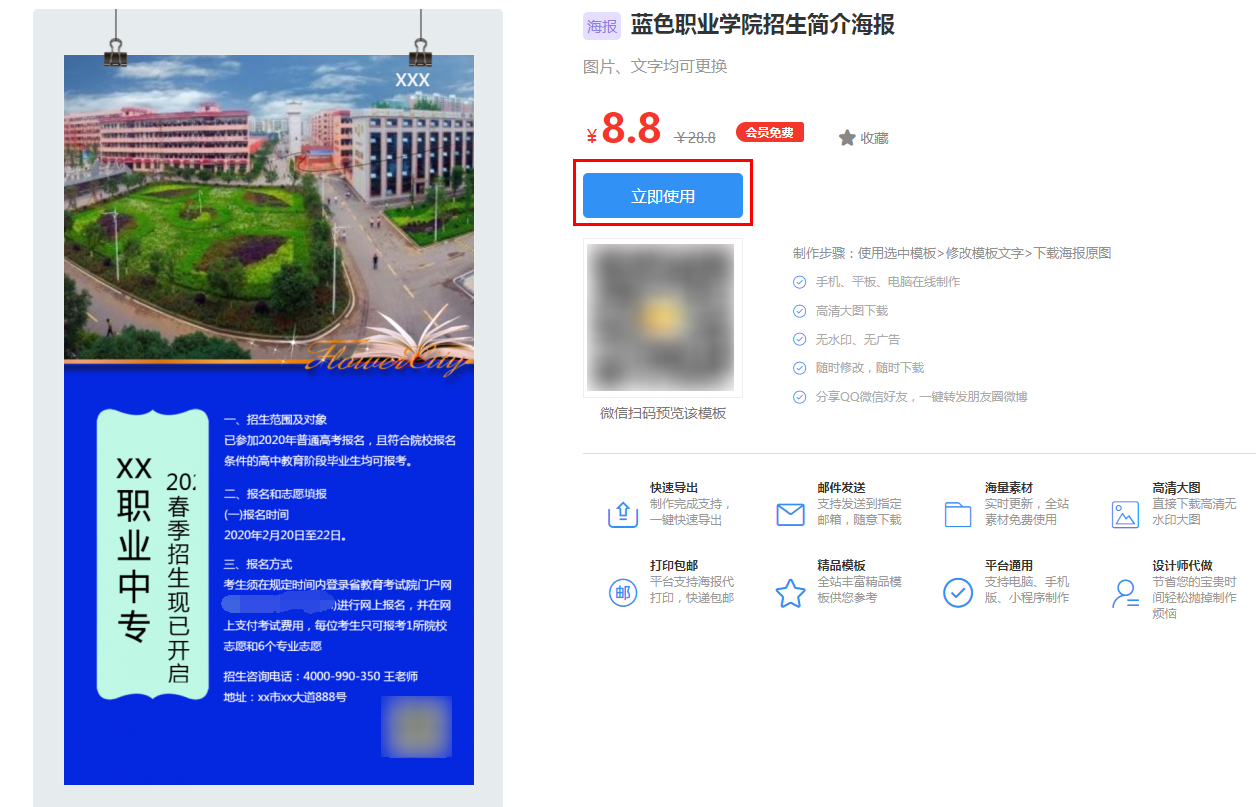Image resolution: width=1256 pixels, height=807 pixels.
Task: Click the 精品模板 heading text
Action: click(841, 566)
